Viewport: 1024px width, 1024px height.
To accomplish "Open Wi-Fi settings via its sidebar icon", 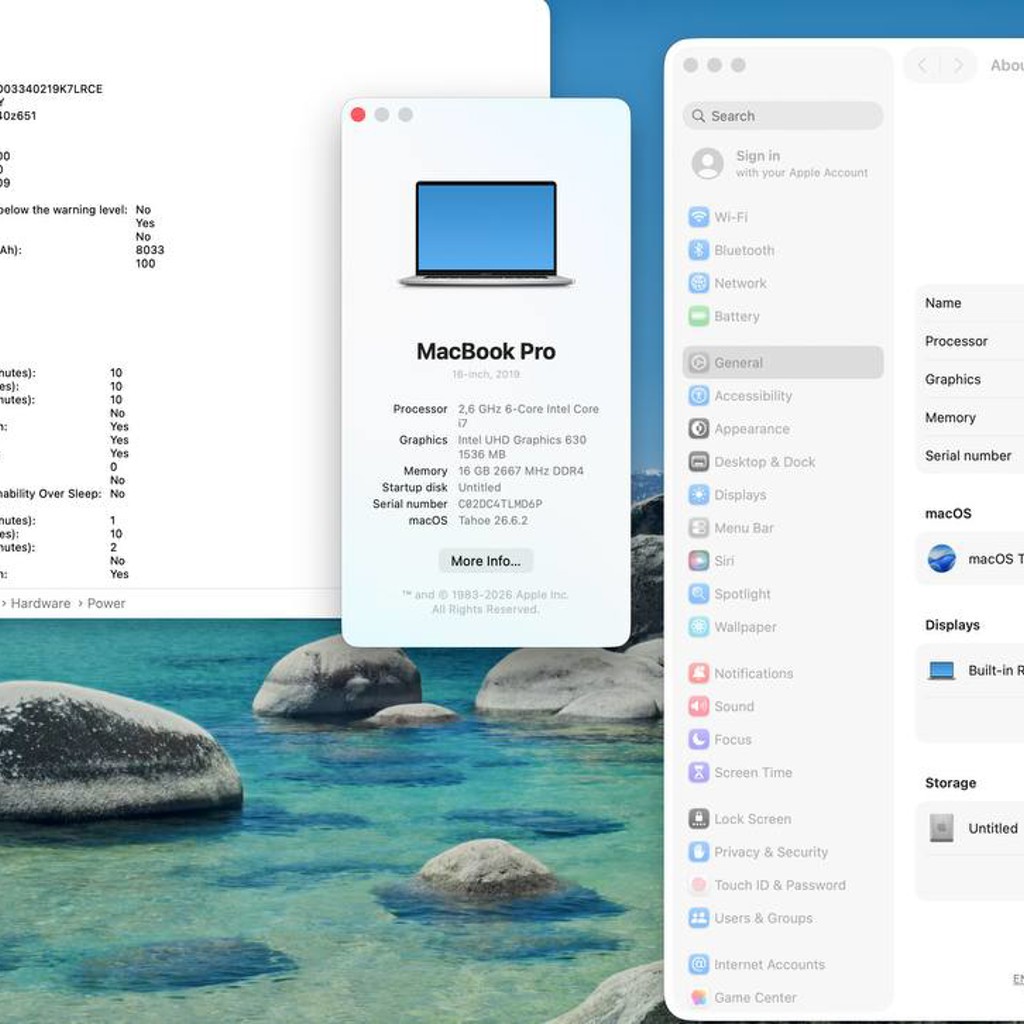I will click(698, 217).
